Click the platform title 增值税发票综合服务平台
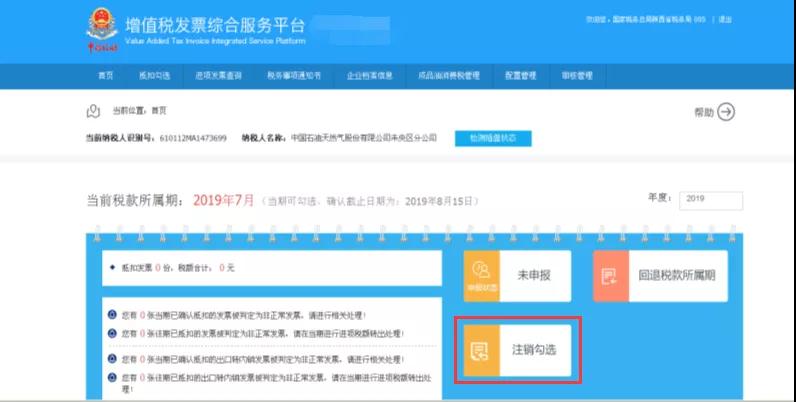Viewport: 796px width, 402px height. [215, 25]
